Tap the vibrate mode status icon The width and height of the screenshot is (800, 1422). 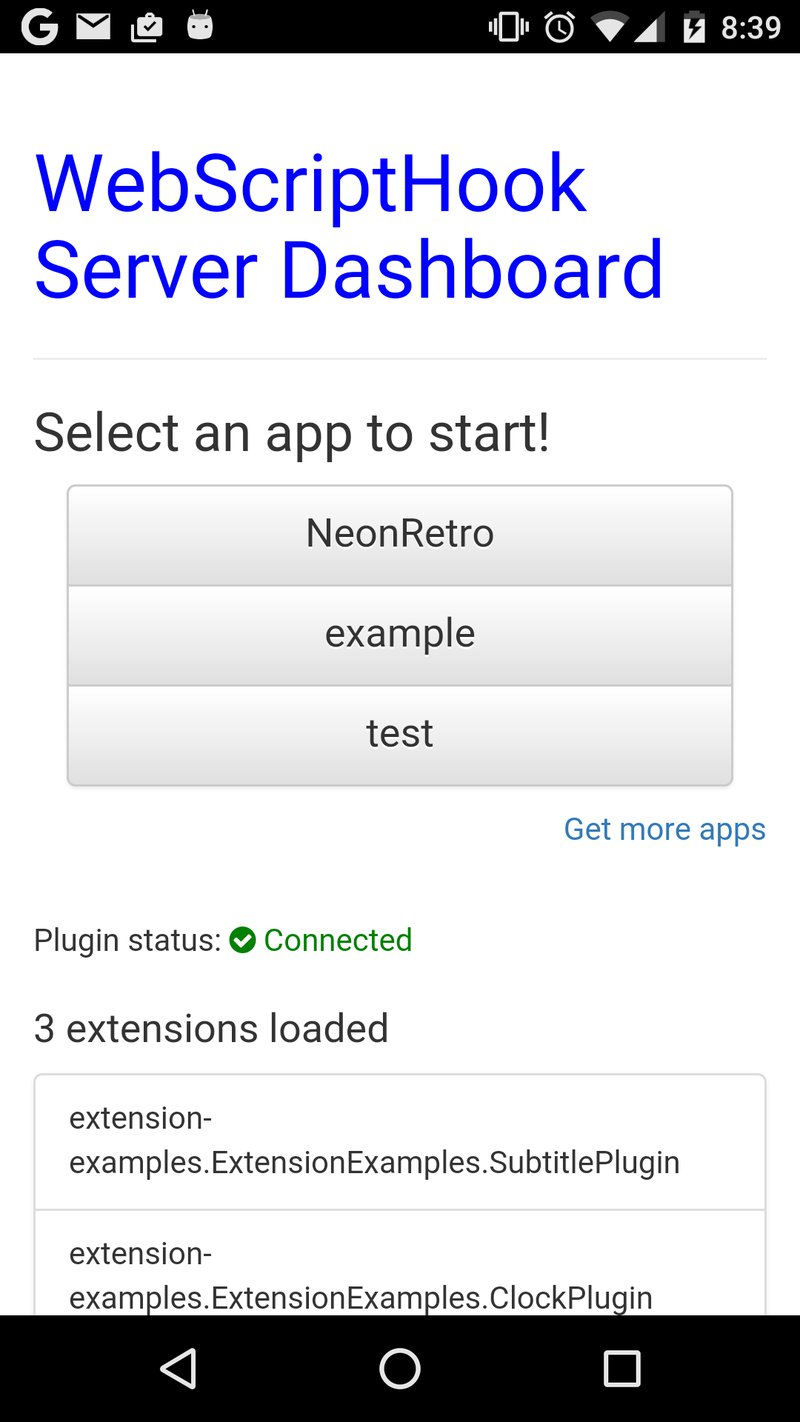(509, 27)
